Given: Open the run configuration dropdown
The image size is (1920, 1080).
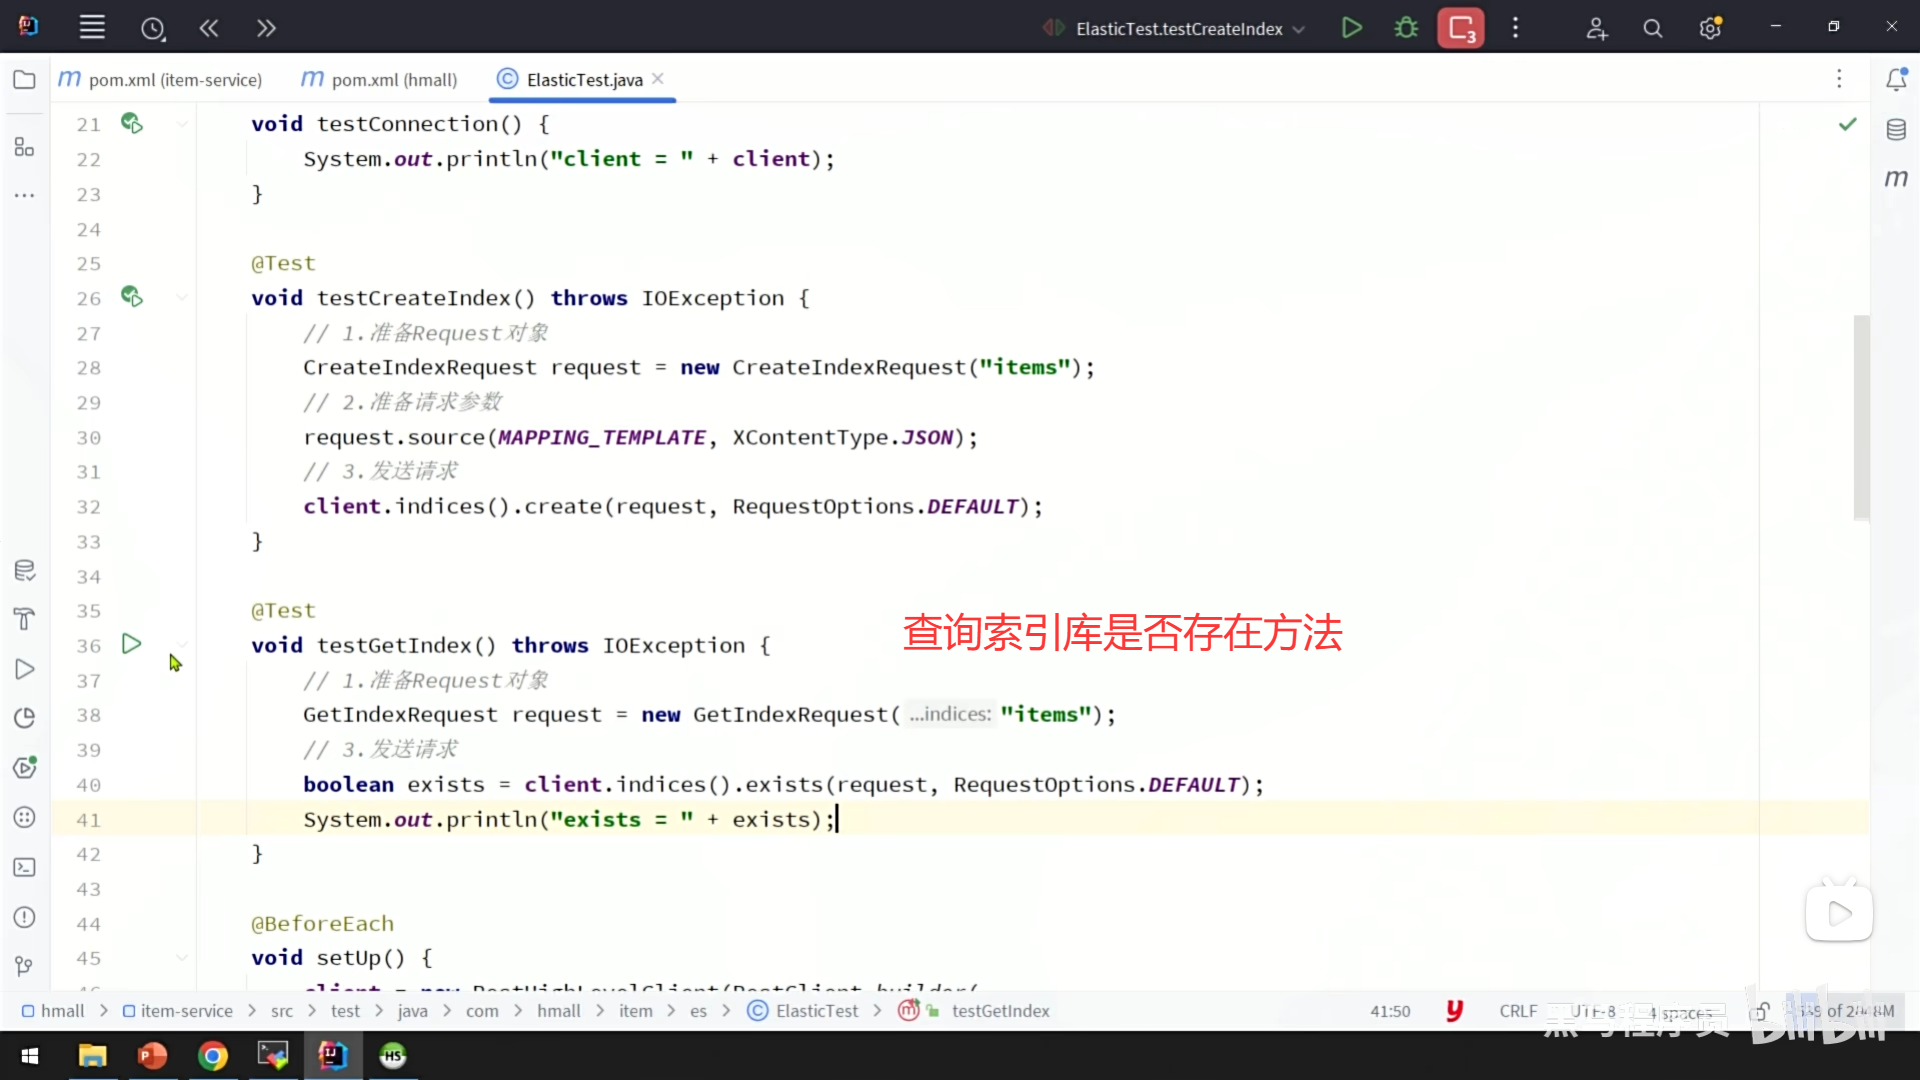Looking at the screenshot, I should coord(1299,29).
